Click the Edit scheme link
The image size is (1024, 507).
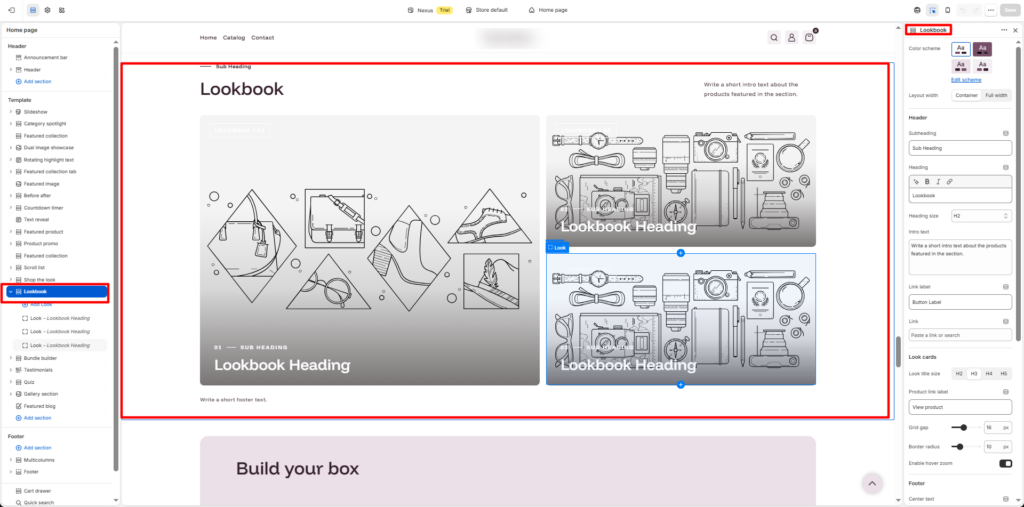click(x=966, y=80)
